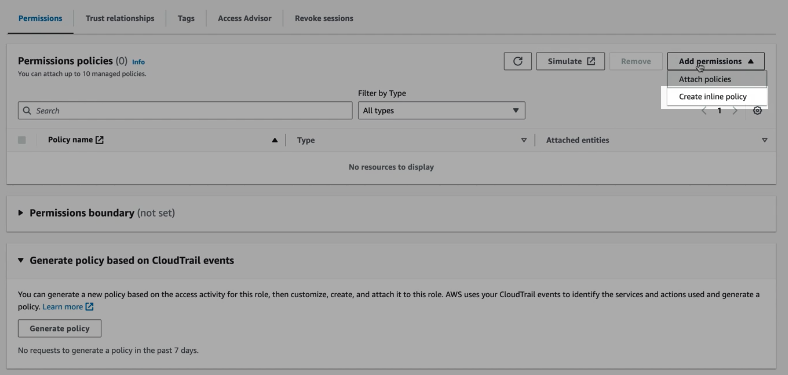Select all policies checkbox in header
Screen dimensions: 788x375
[x=22, y=140]
